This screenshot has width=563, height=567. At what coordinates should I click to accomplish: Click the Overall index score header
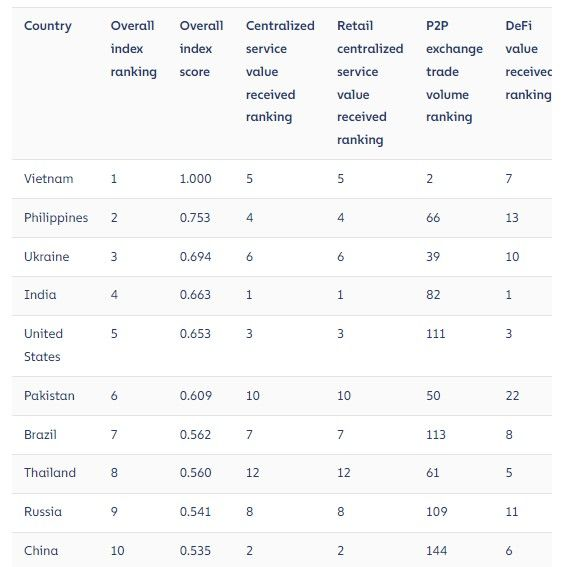tap(201, 49)
